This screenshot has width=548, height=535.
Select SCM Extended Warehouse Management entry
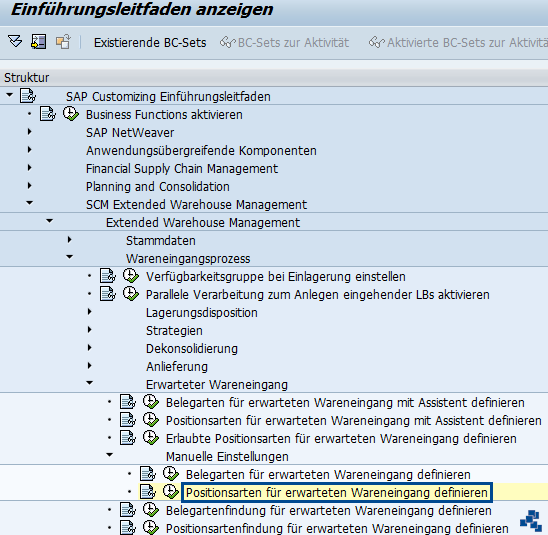coord(196,205)
